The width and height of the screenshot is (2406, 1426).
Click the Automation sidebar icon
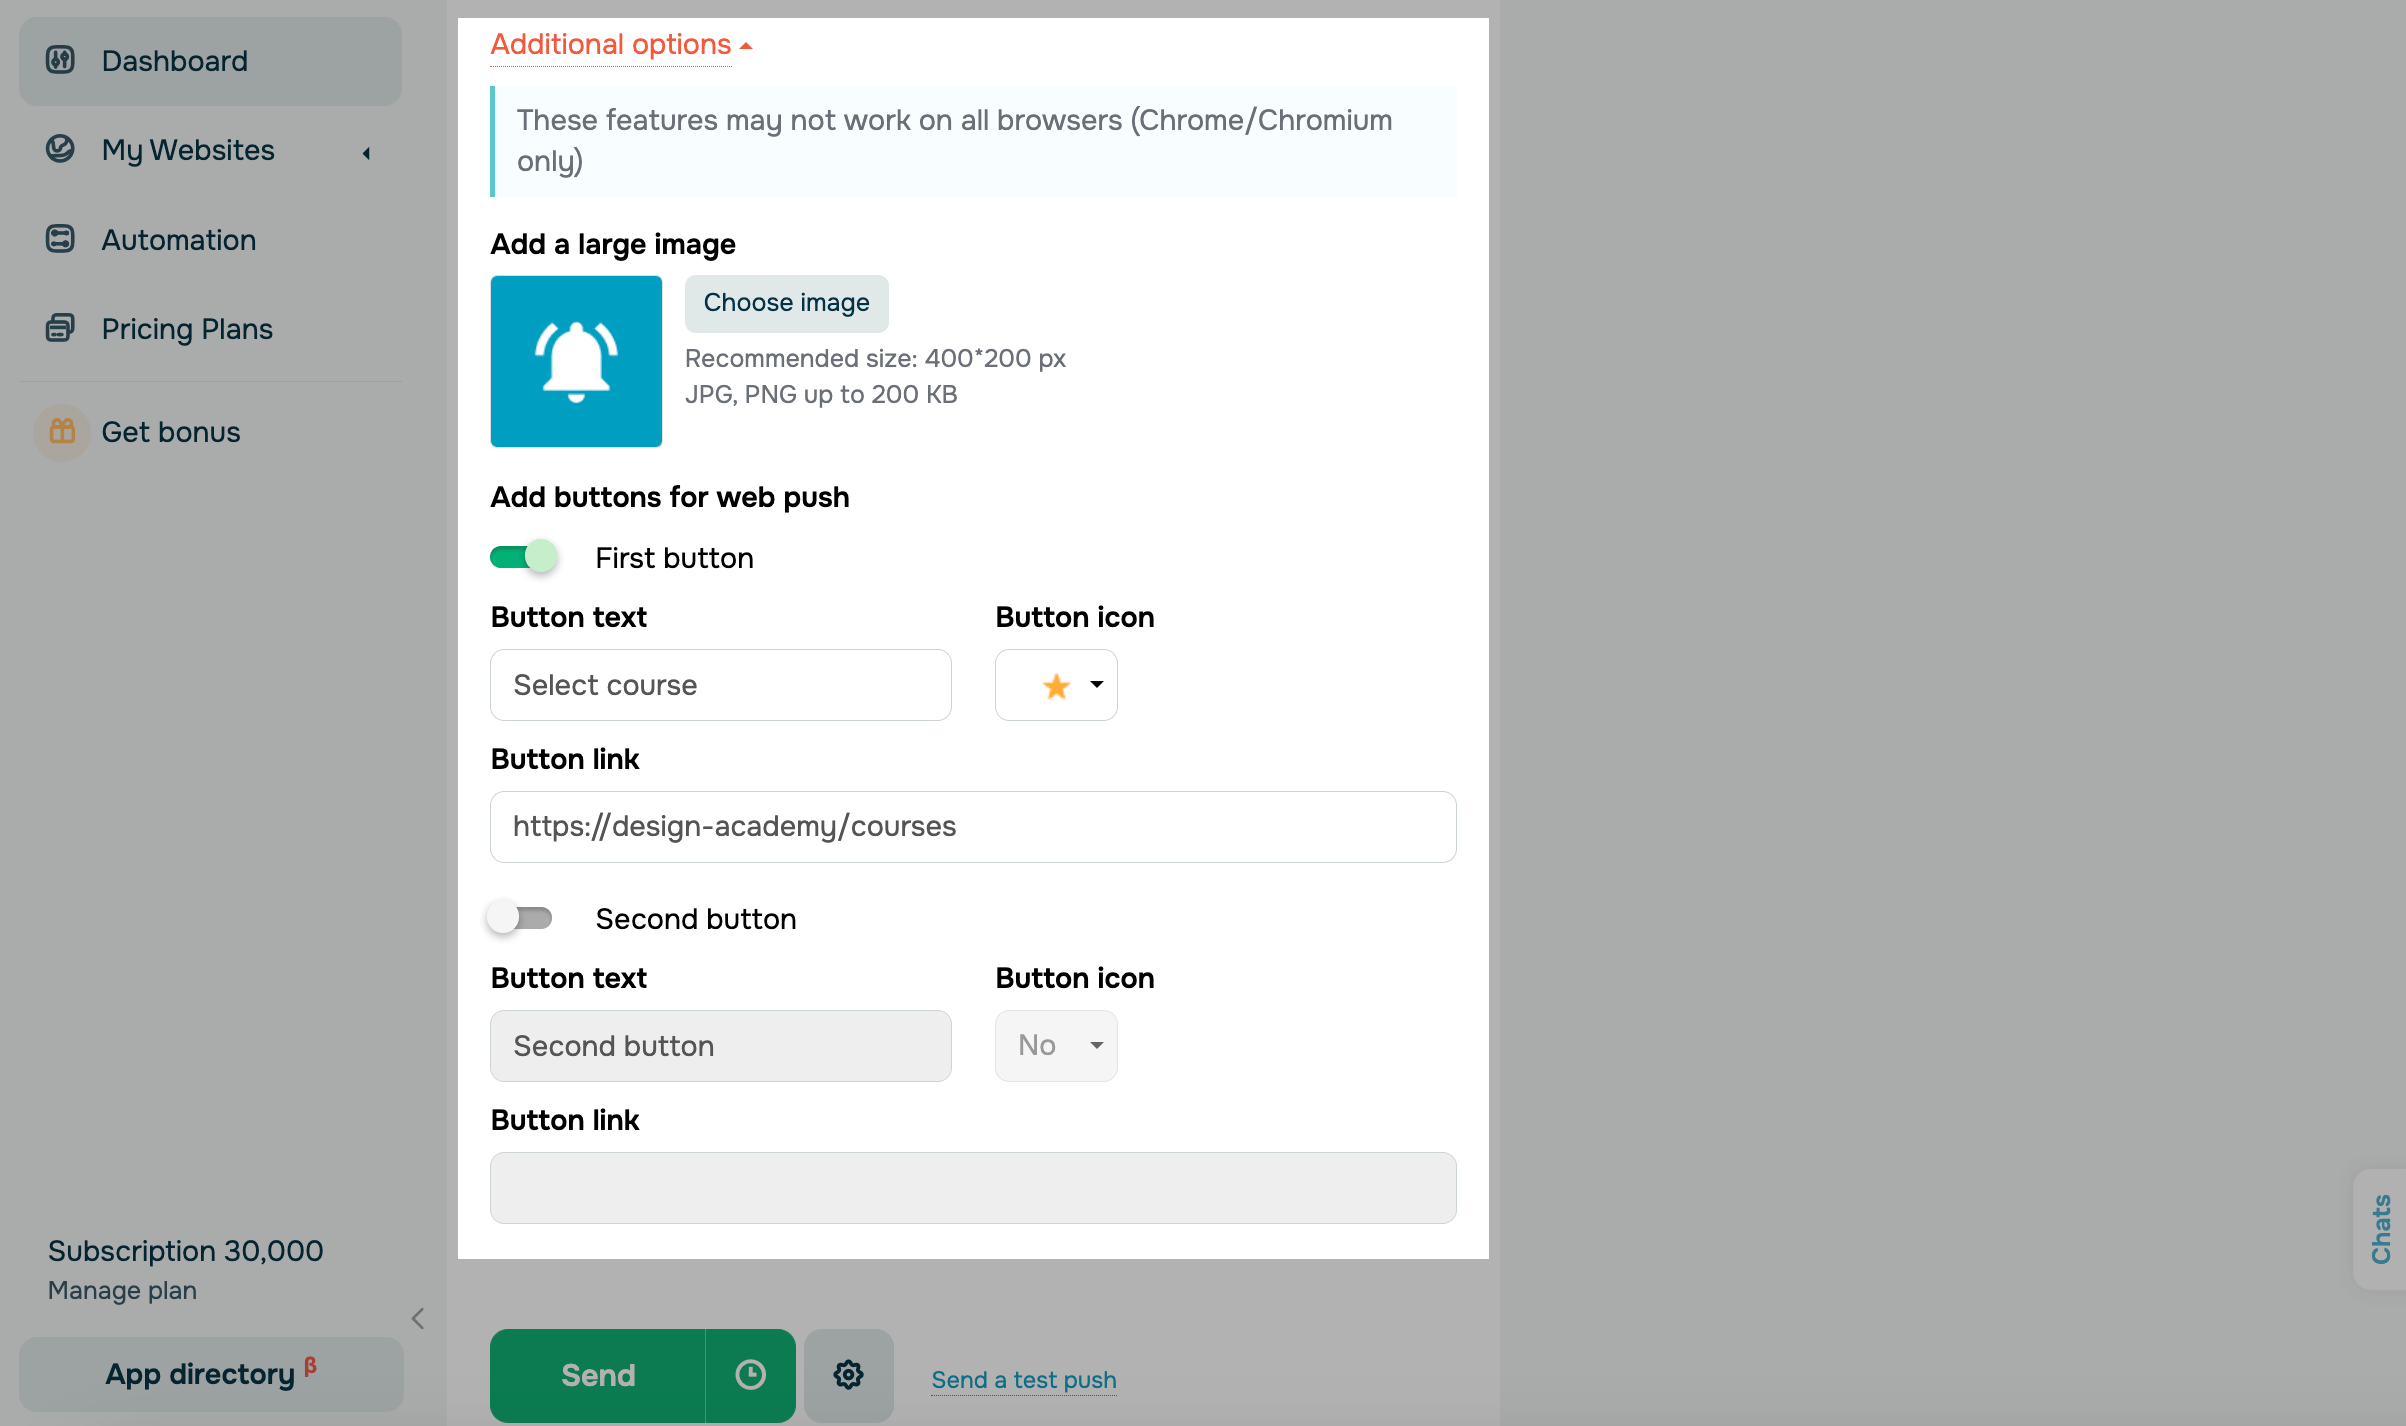click(60, 239)
